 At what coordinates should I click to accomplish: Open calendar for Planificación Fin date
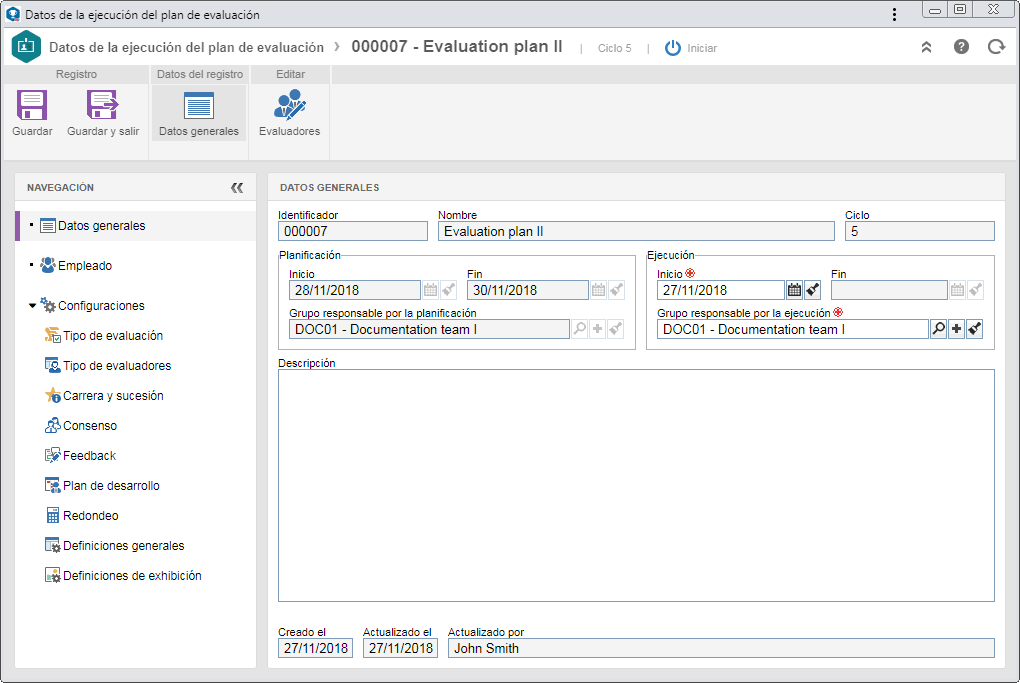click(598, 290)
